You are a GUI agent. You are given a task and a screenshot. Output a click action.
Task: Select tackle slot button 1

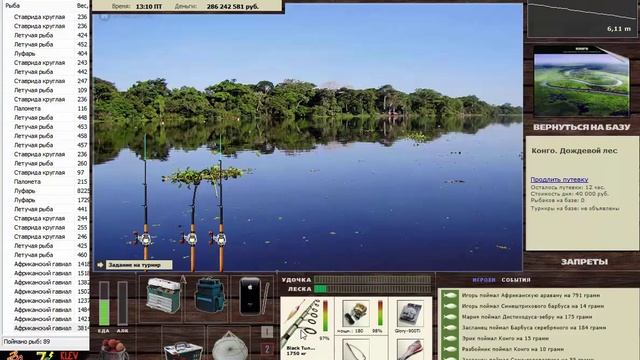[x=267, y=332]
